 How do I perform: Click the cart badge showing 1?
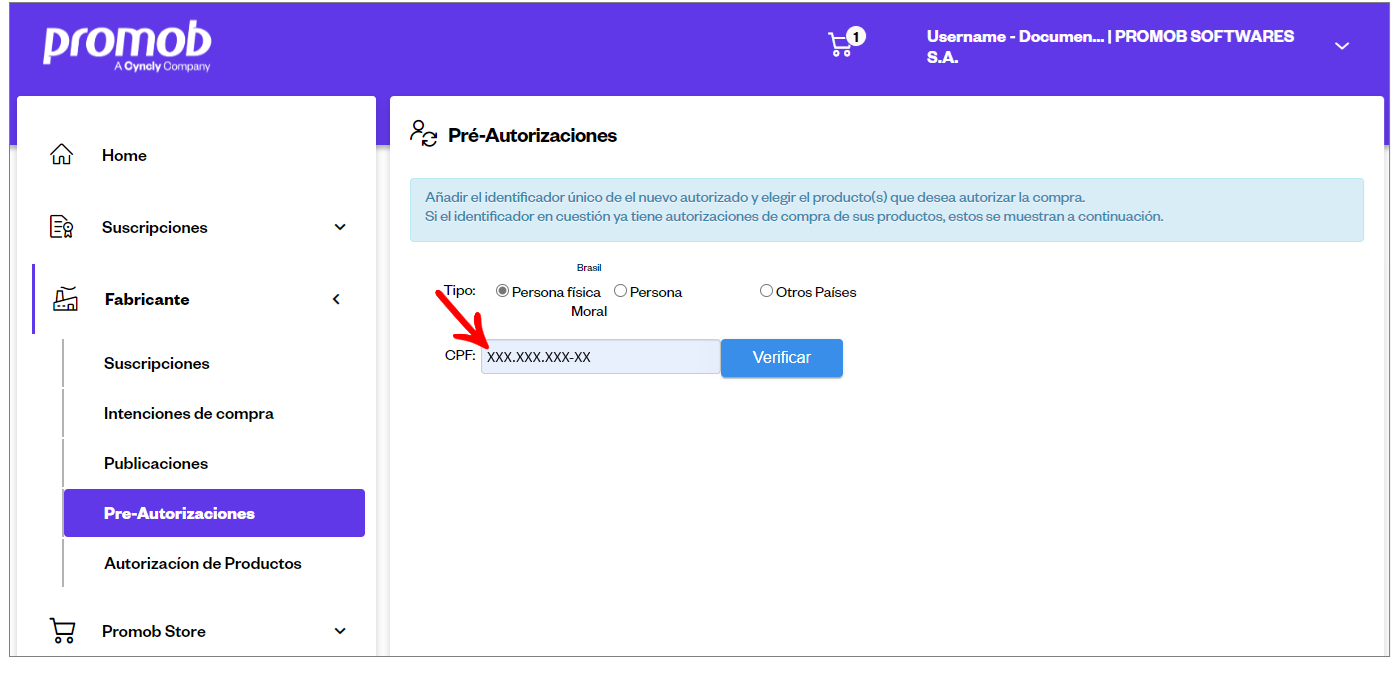[856, 37]
